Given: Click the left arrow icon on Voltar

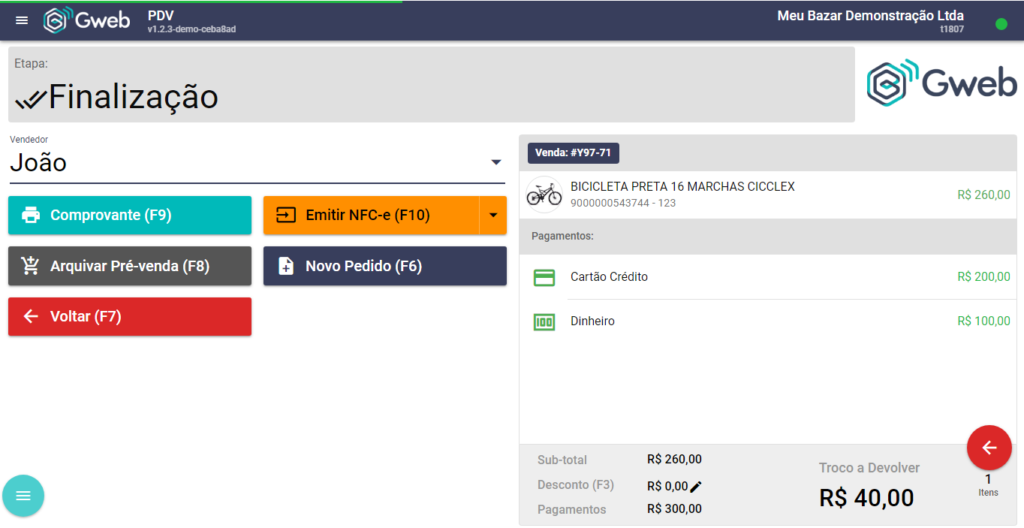Looking at the screenshot, I should (x=31, y=317).
